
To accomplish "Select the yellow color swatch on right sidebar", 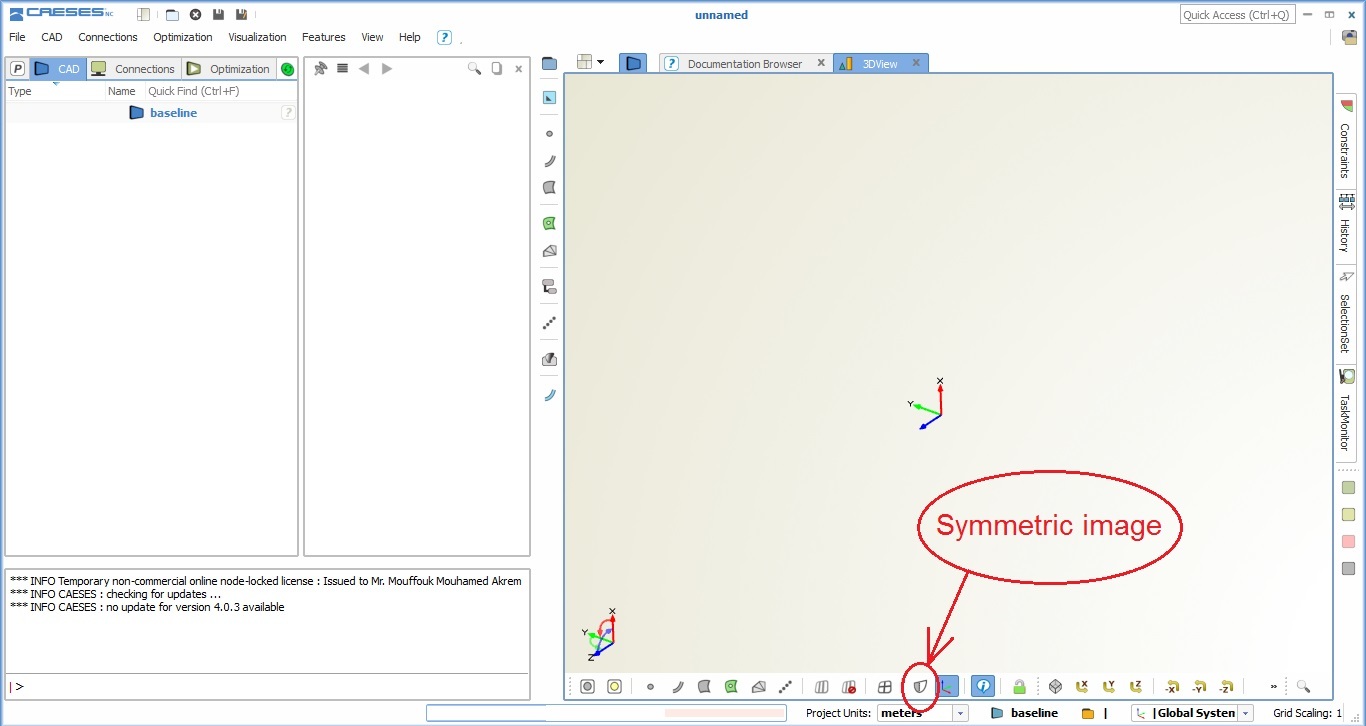I will pyautogui.click(x=1348, y=515).
